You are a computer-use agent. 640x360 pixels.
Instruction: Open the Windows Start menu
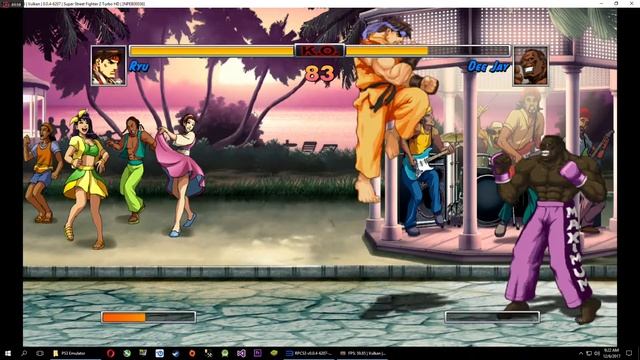point(7,353)
